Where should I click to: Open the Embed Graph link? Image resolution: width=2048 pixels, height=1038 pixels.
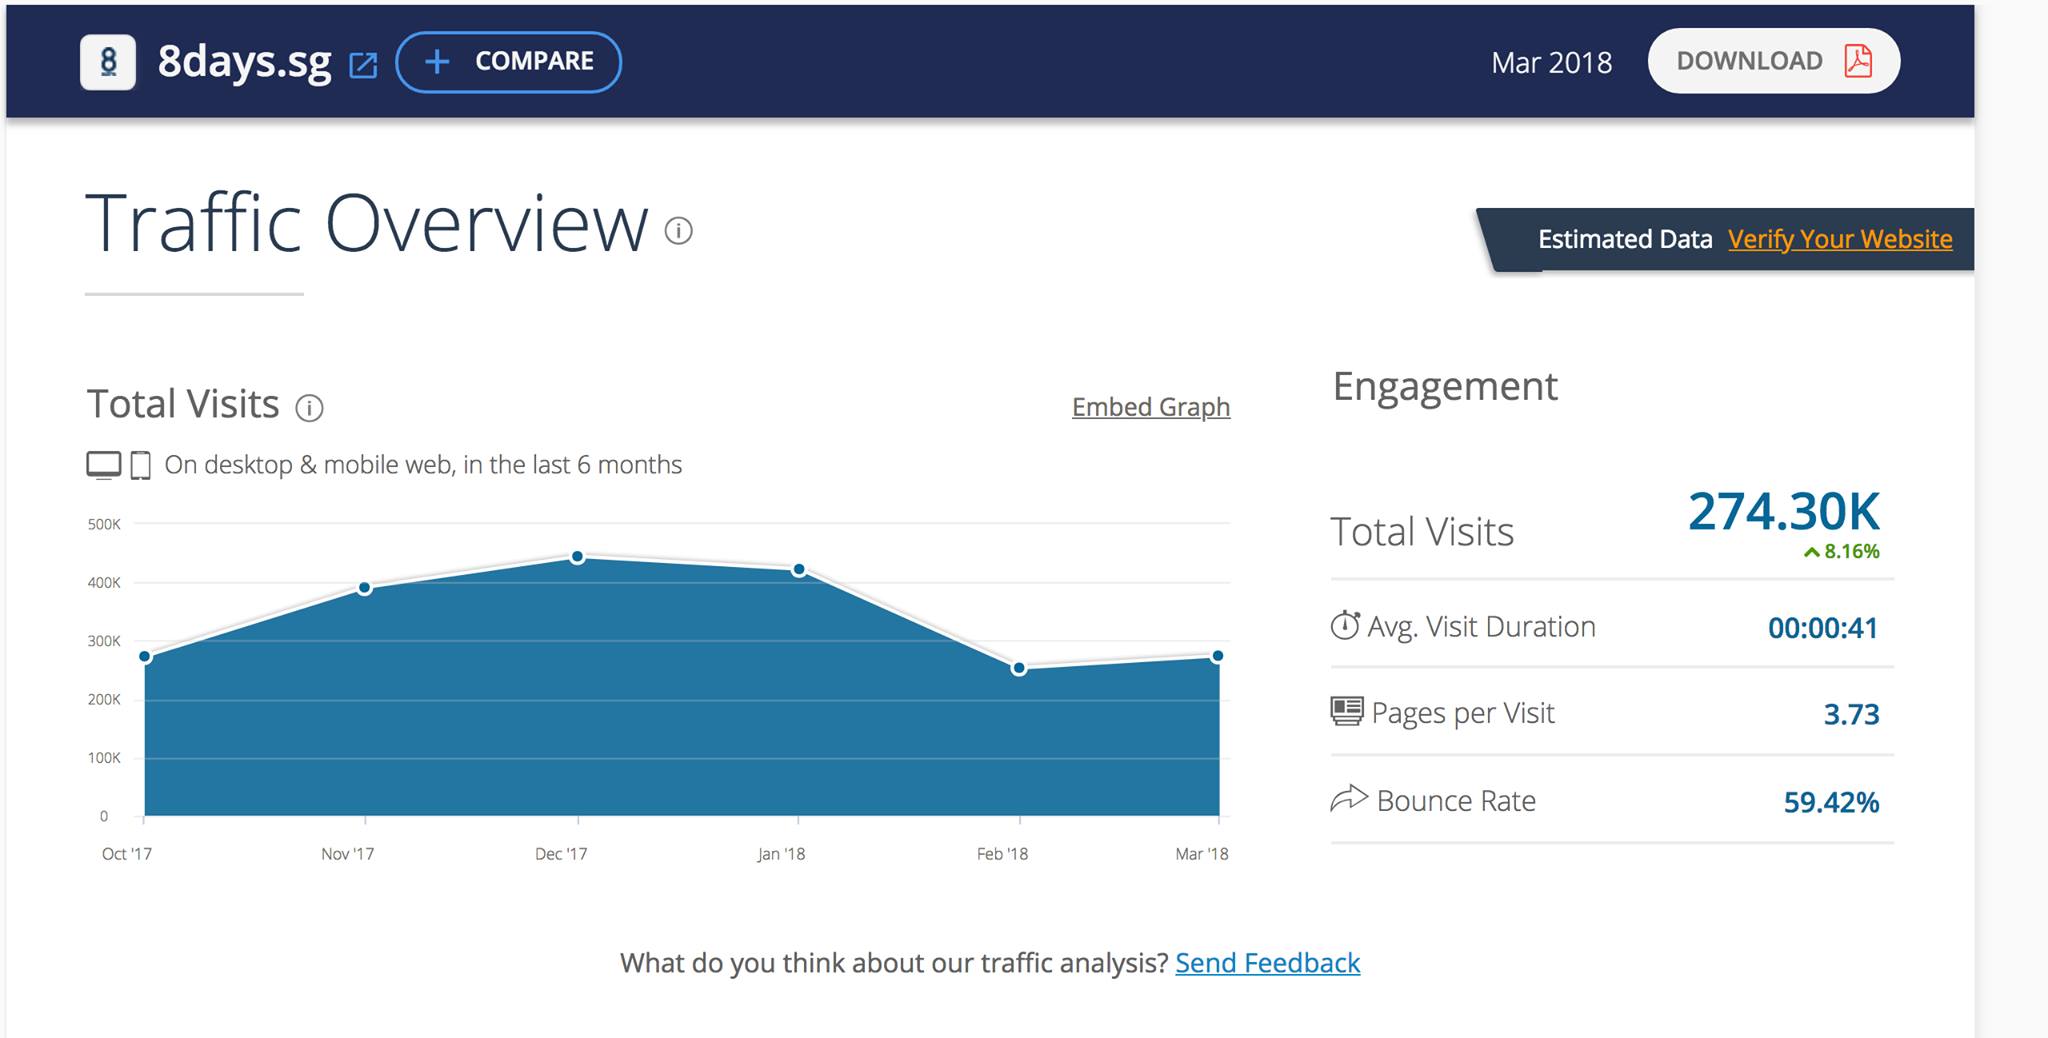1150,407
